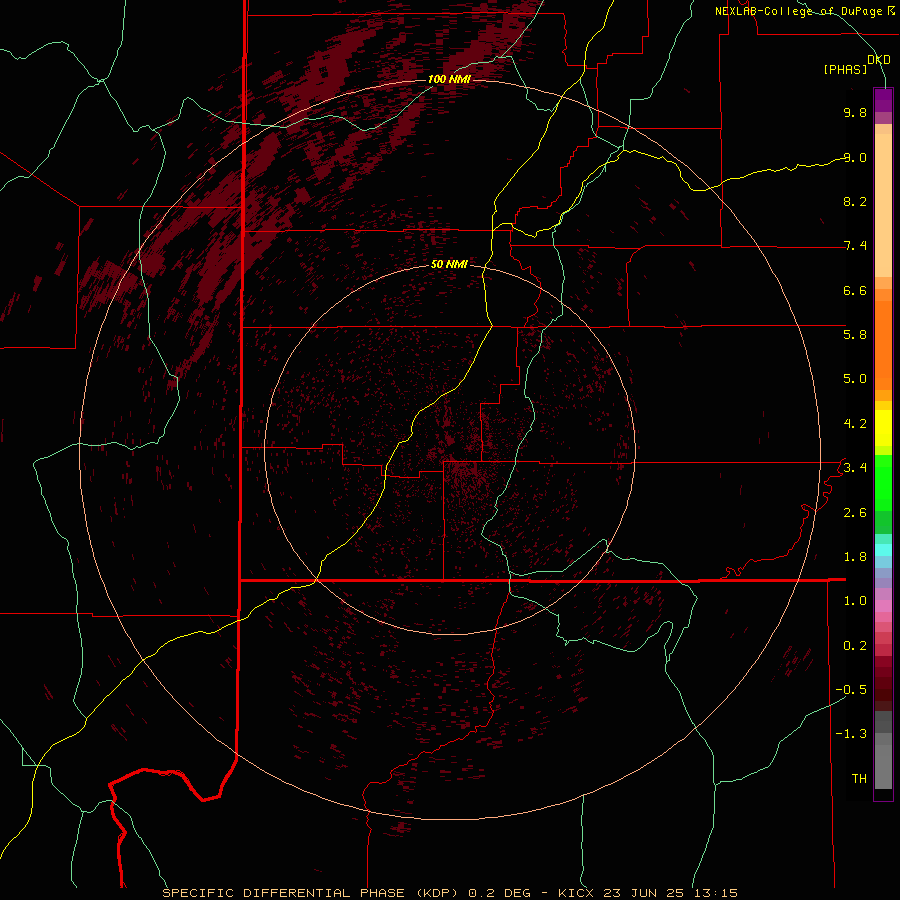Viewport: 900px width, 900px height.
Task: Click the "[PHAS]" label above the color bar
Action: 845,70
